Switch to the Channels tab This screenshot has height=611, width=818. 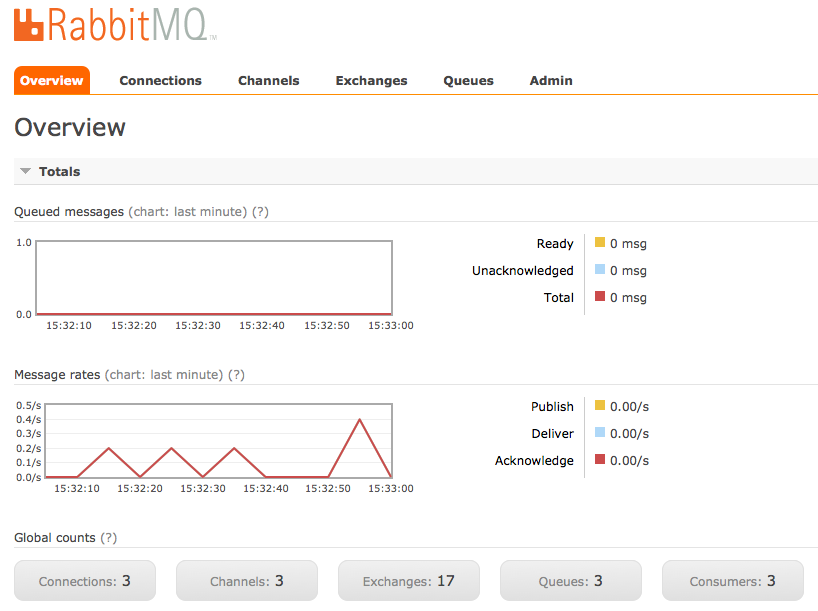(x=268, y=81)
